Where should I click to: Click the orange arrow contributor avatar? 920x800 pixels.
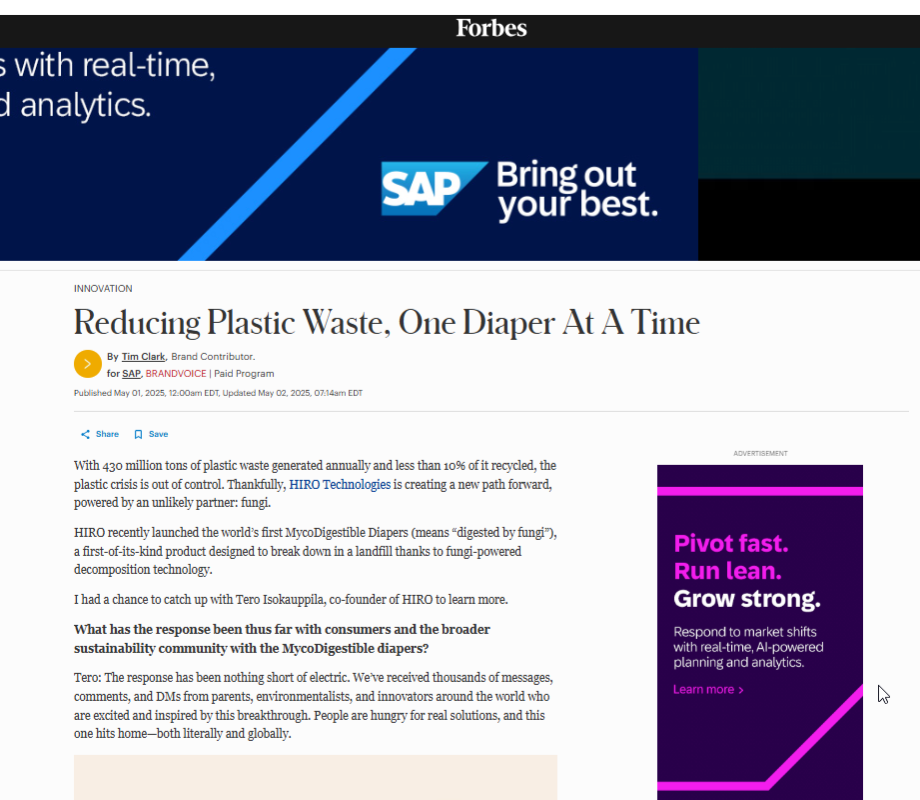[x=88, y=363]
